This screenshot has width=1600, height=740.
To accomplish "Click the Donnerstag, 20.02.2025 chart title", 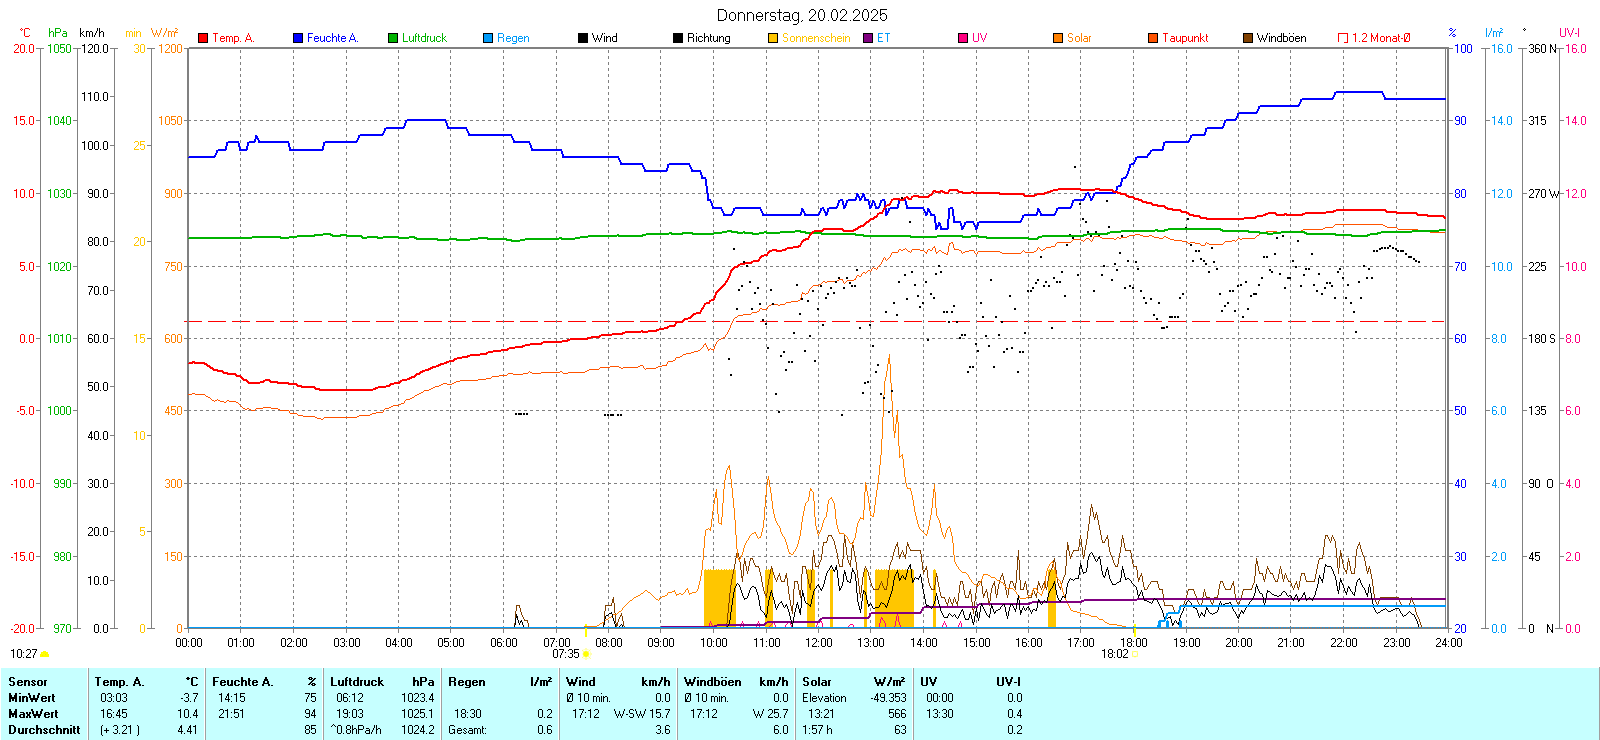I will click(801, 15).
